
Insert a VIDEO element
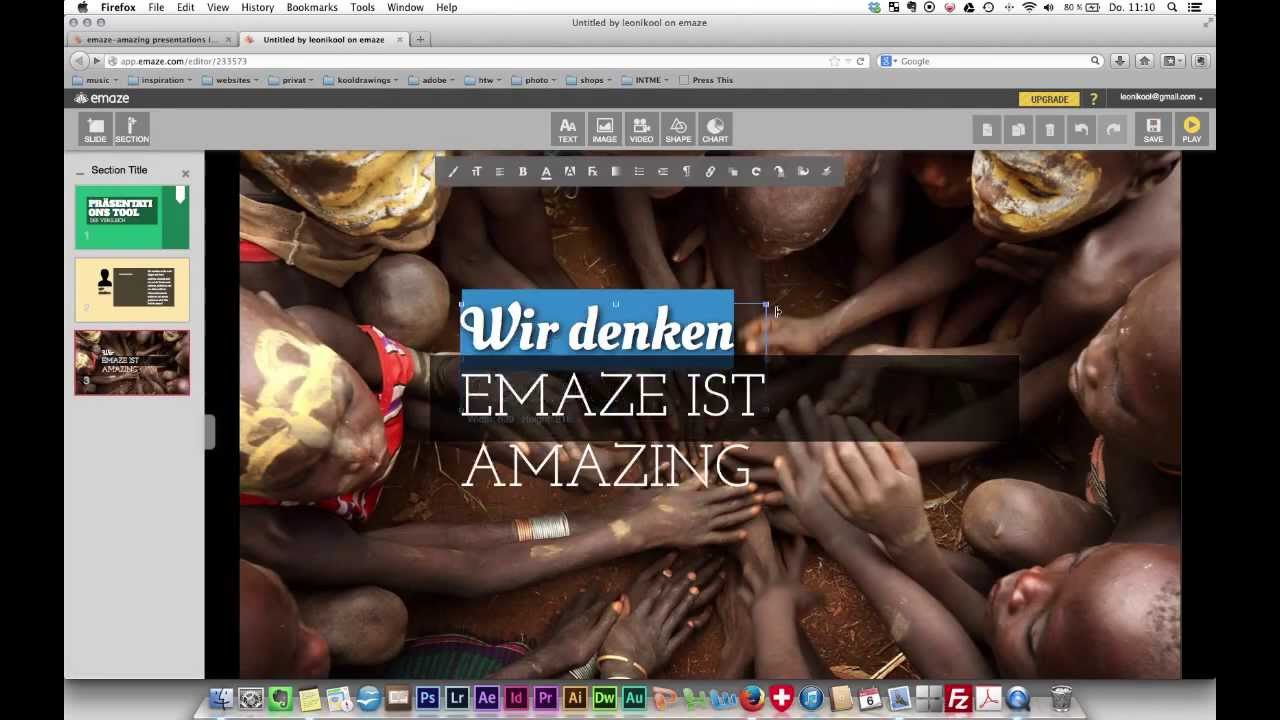pos(641,128)
